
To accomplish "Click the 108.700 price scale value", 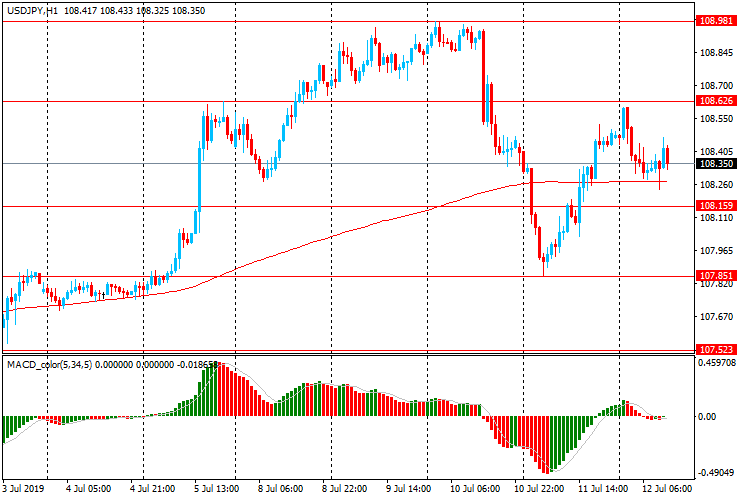I will (x=716, y=86).
